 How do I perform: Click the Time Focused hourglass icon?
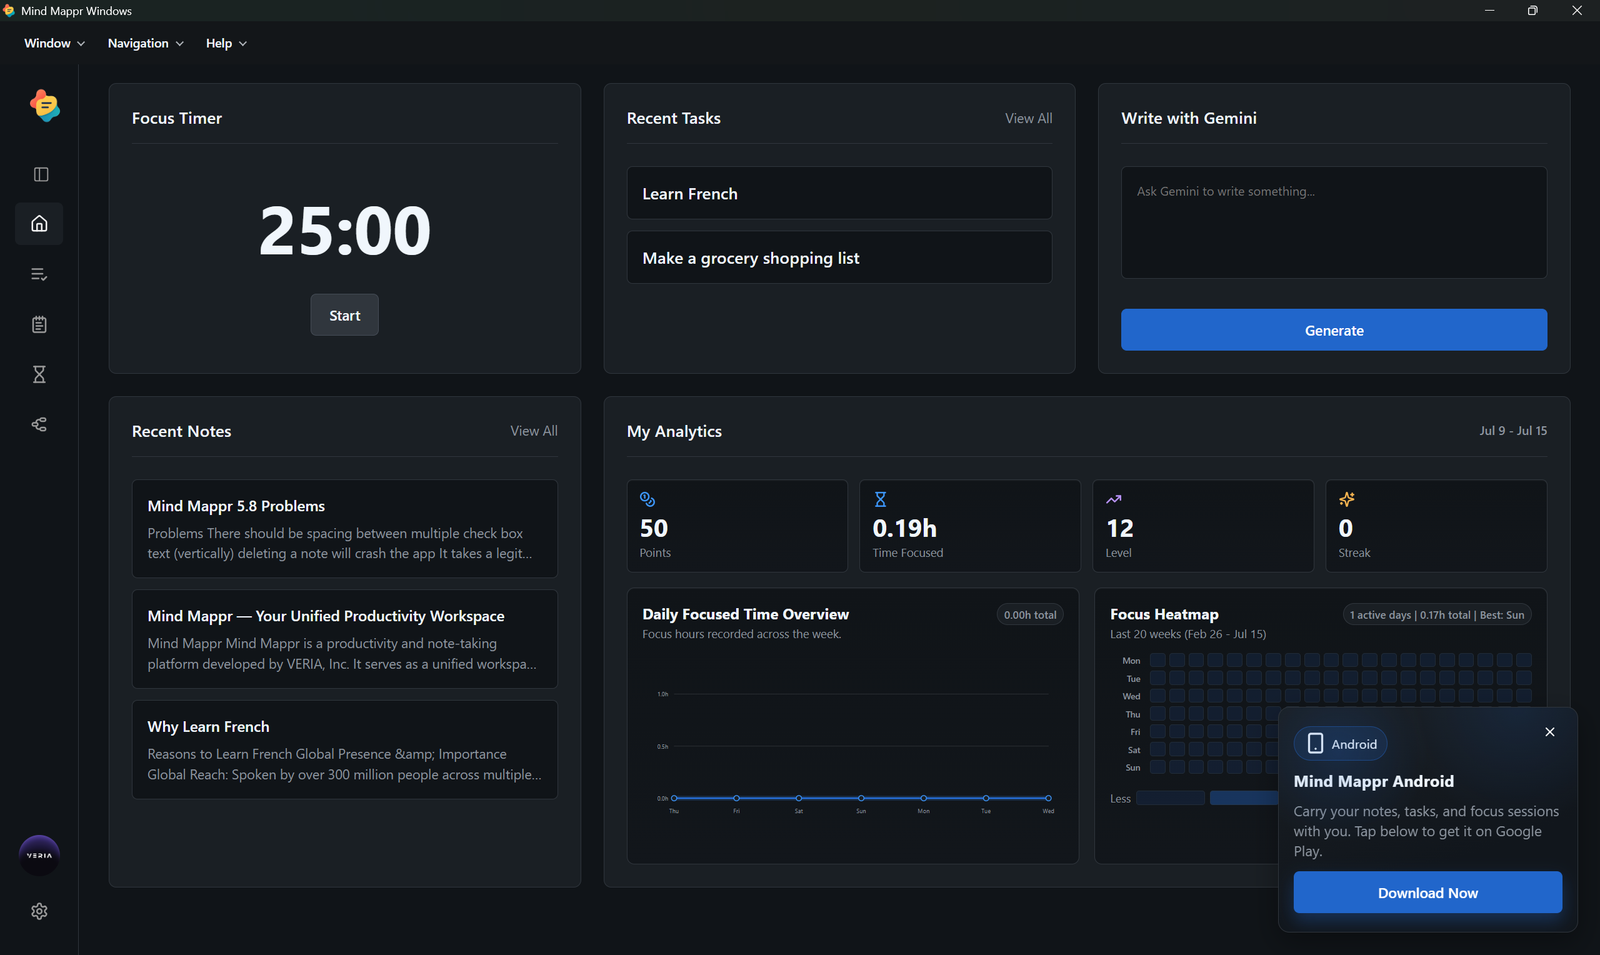(880, 499)
